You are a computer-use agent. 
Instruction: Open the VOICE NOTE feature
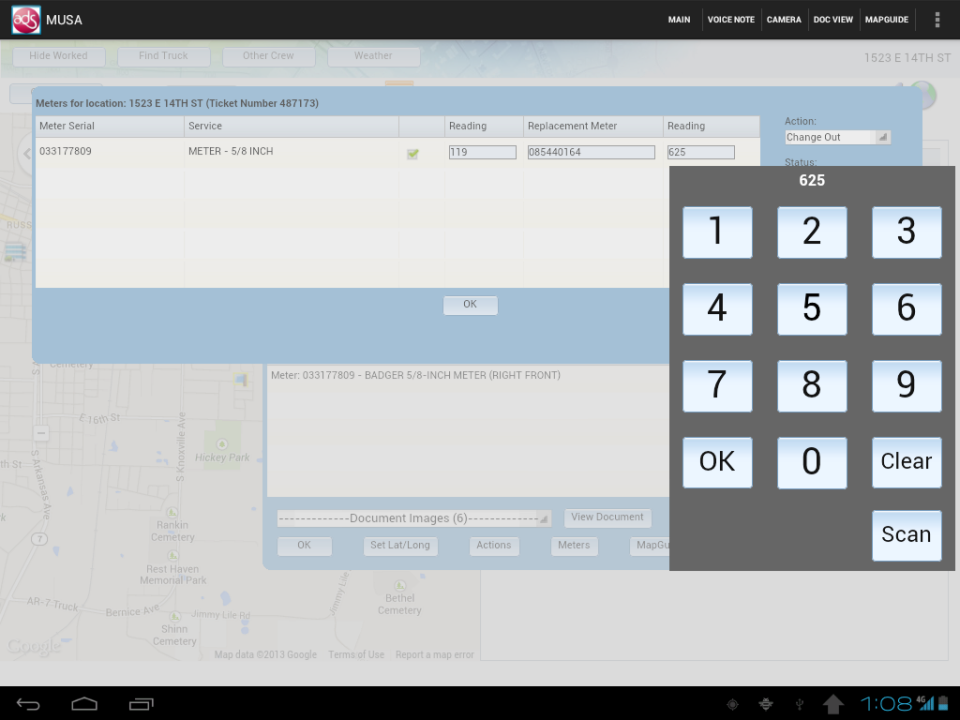pos(730,19)
